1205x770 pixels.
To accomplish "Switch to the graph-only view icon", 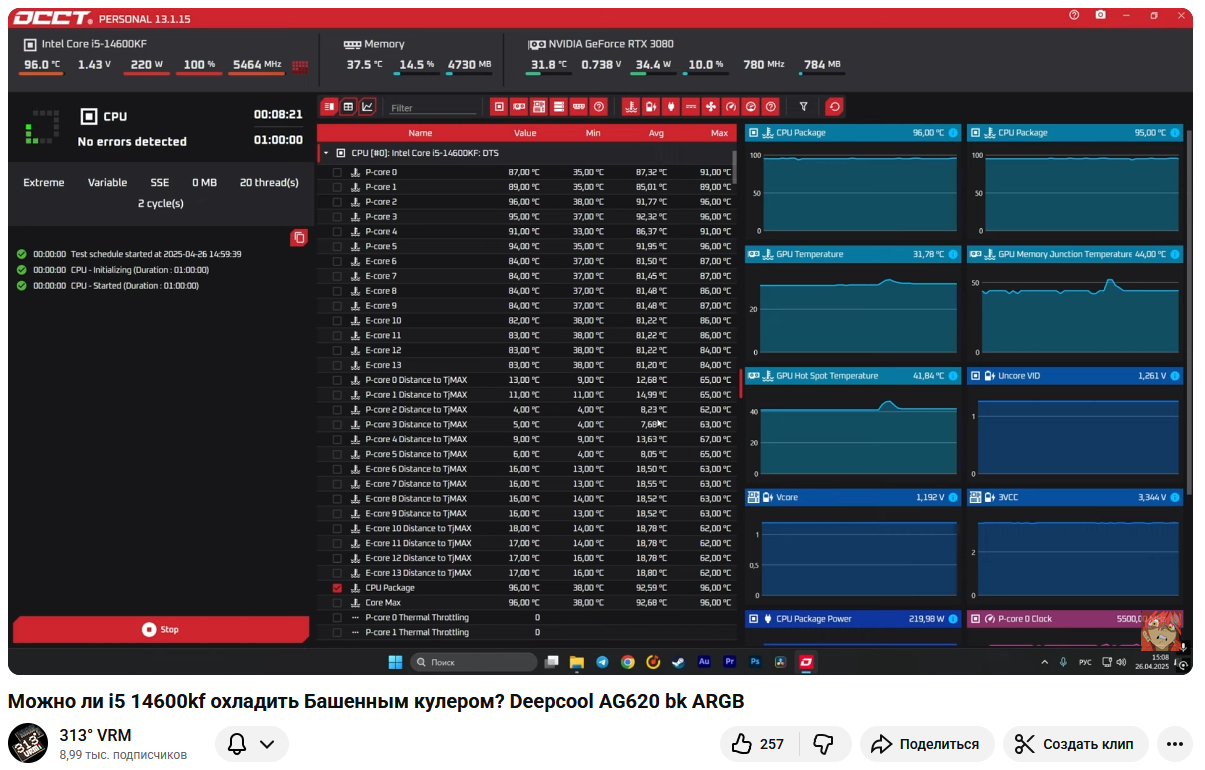I will [368, 106].
